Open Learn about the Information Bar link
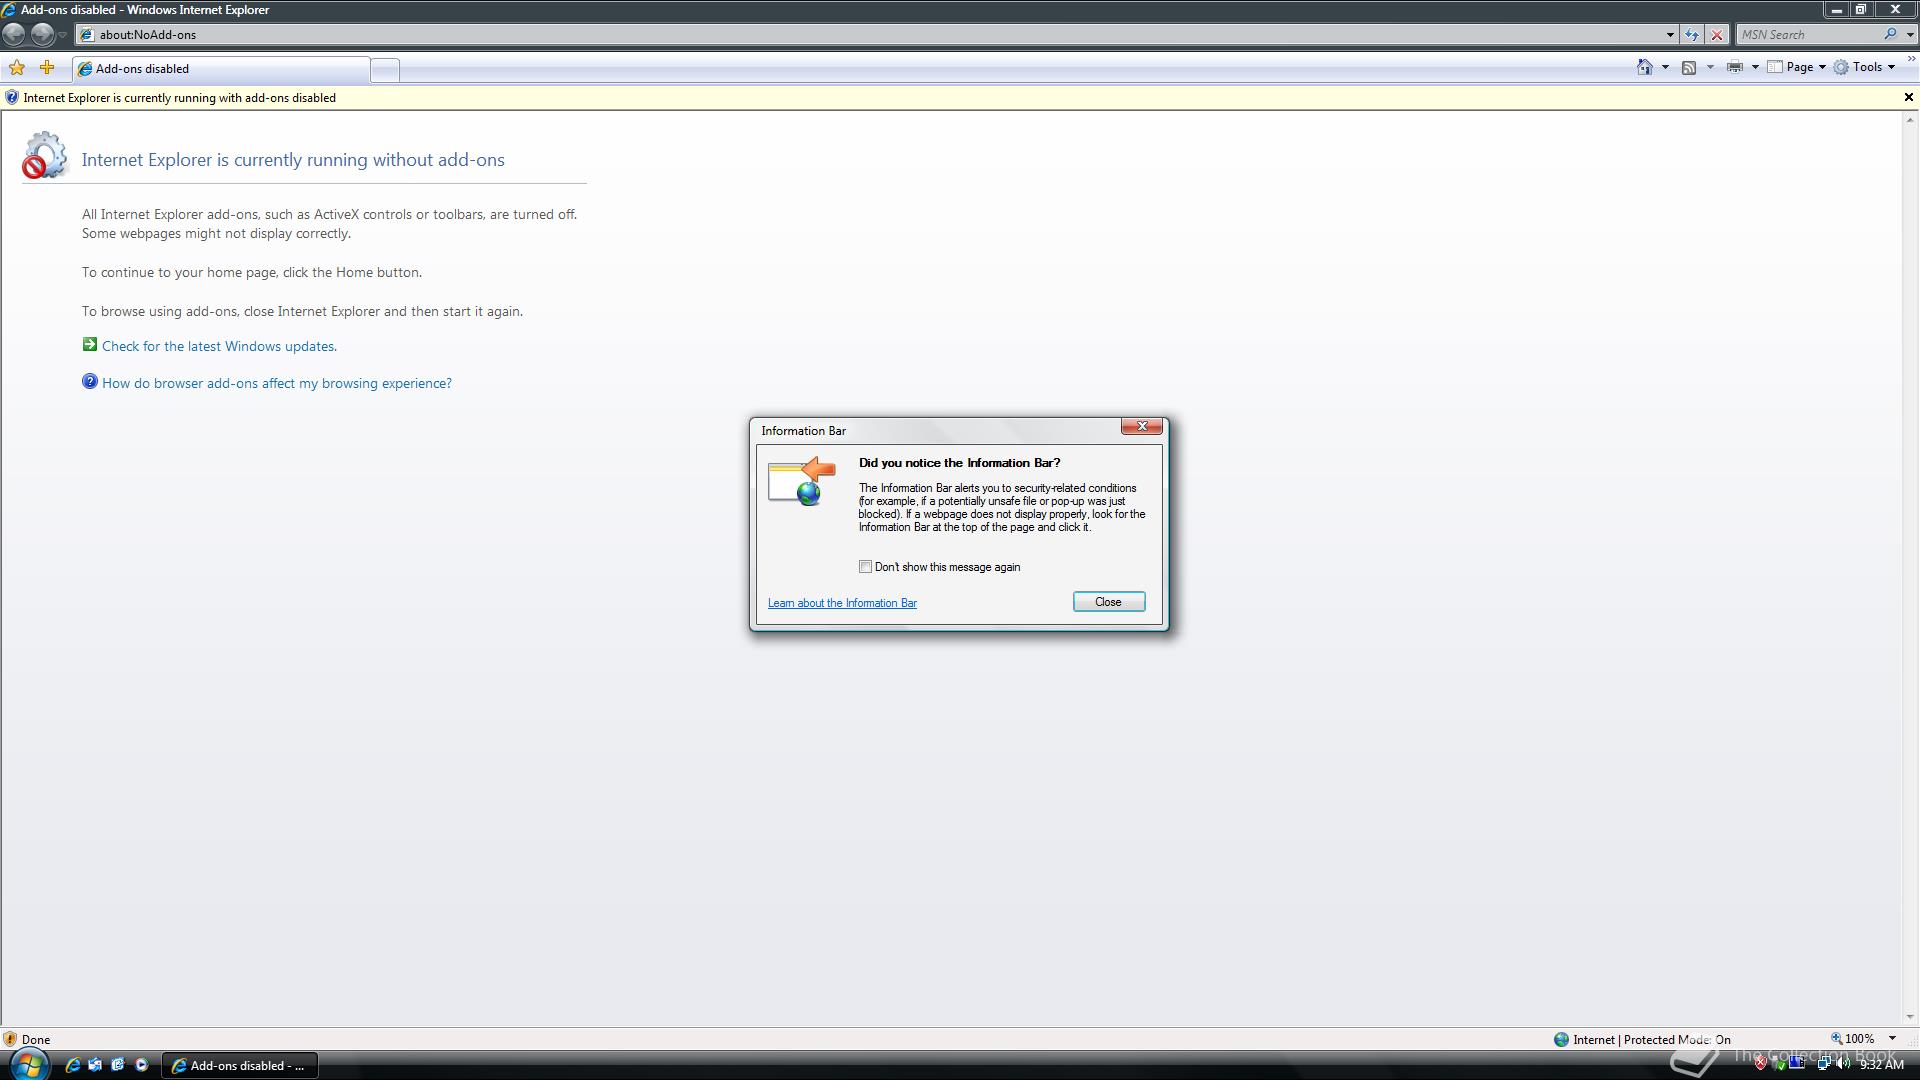 (x=842, y=603)
